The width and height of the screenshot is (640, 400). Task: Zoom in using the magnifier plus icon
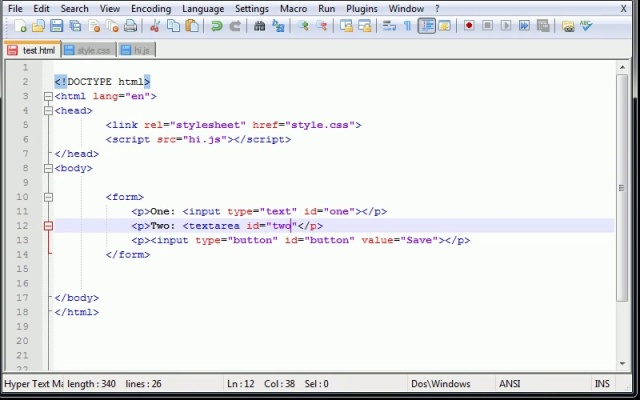pyautogui.click(x=303, y=26)
